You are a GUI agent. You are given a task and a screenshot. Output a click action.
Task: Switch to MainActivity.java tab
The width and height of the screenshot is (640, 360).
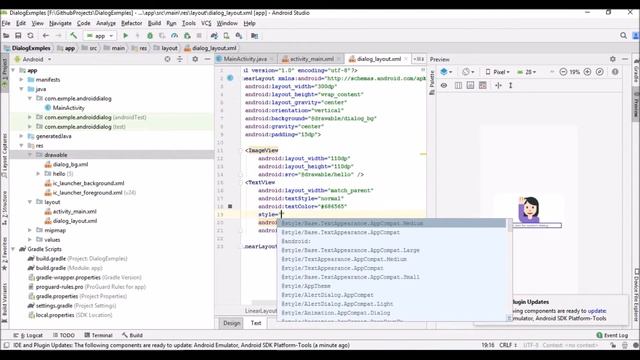pos(245,59)
